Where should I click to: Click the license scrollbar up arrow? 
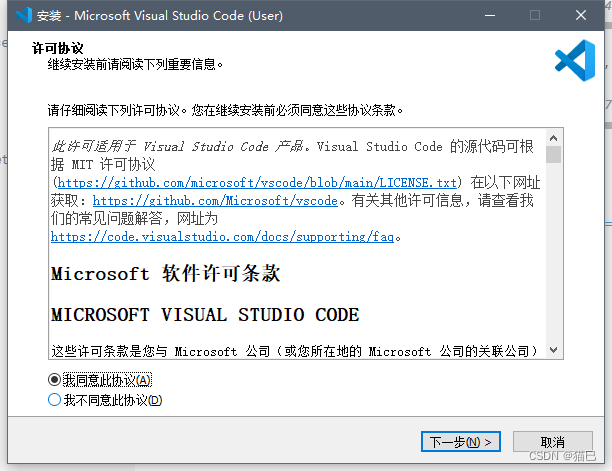[553, 138]
